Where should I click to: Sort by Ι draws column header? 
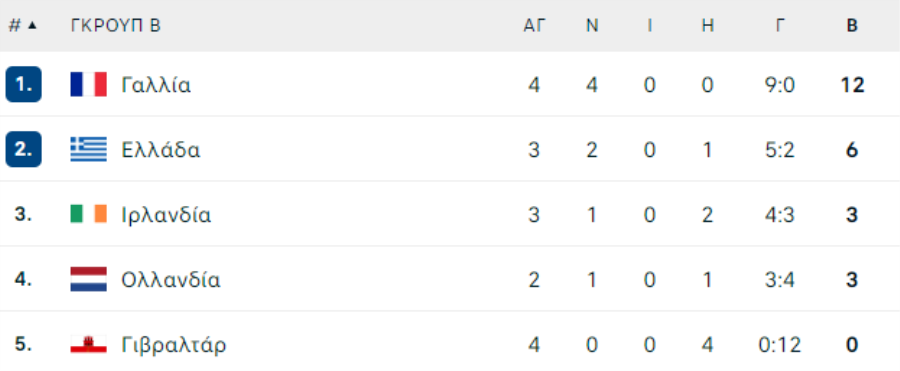pos(650,26)
